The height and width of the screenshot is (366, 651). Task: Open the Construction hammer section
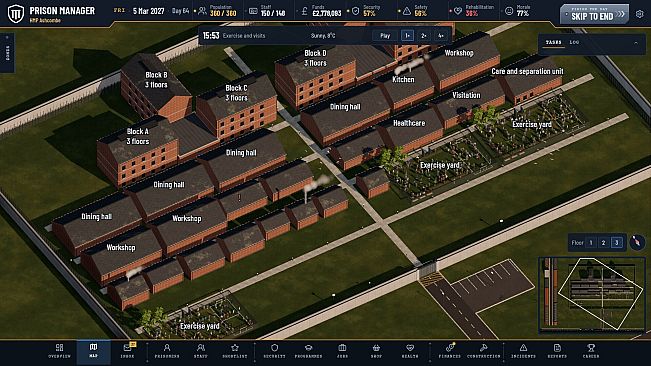[484, 351]
